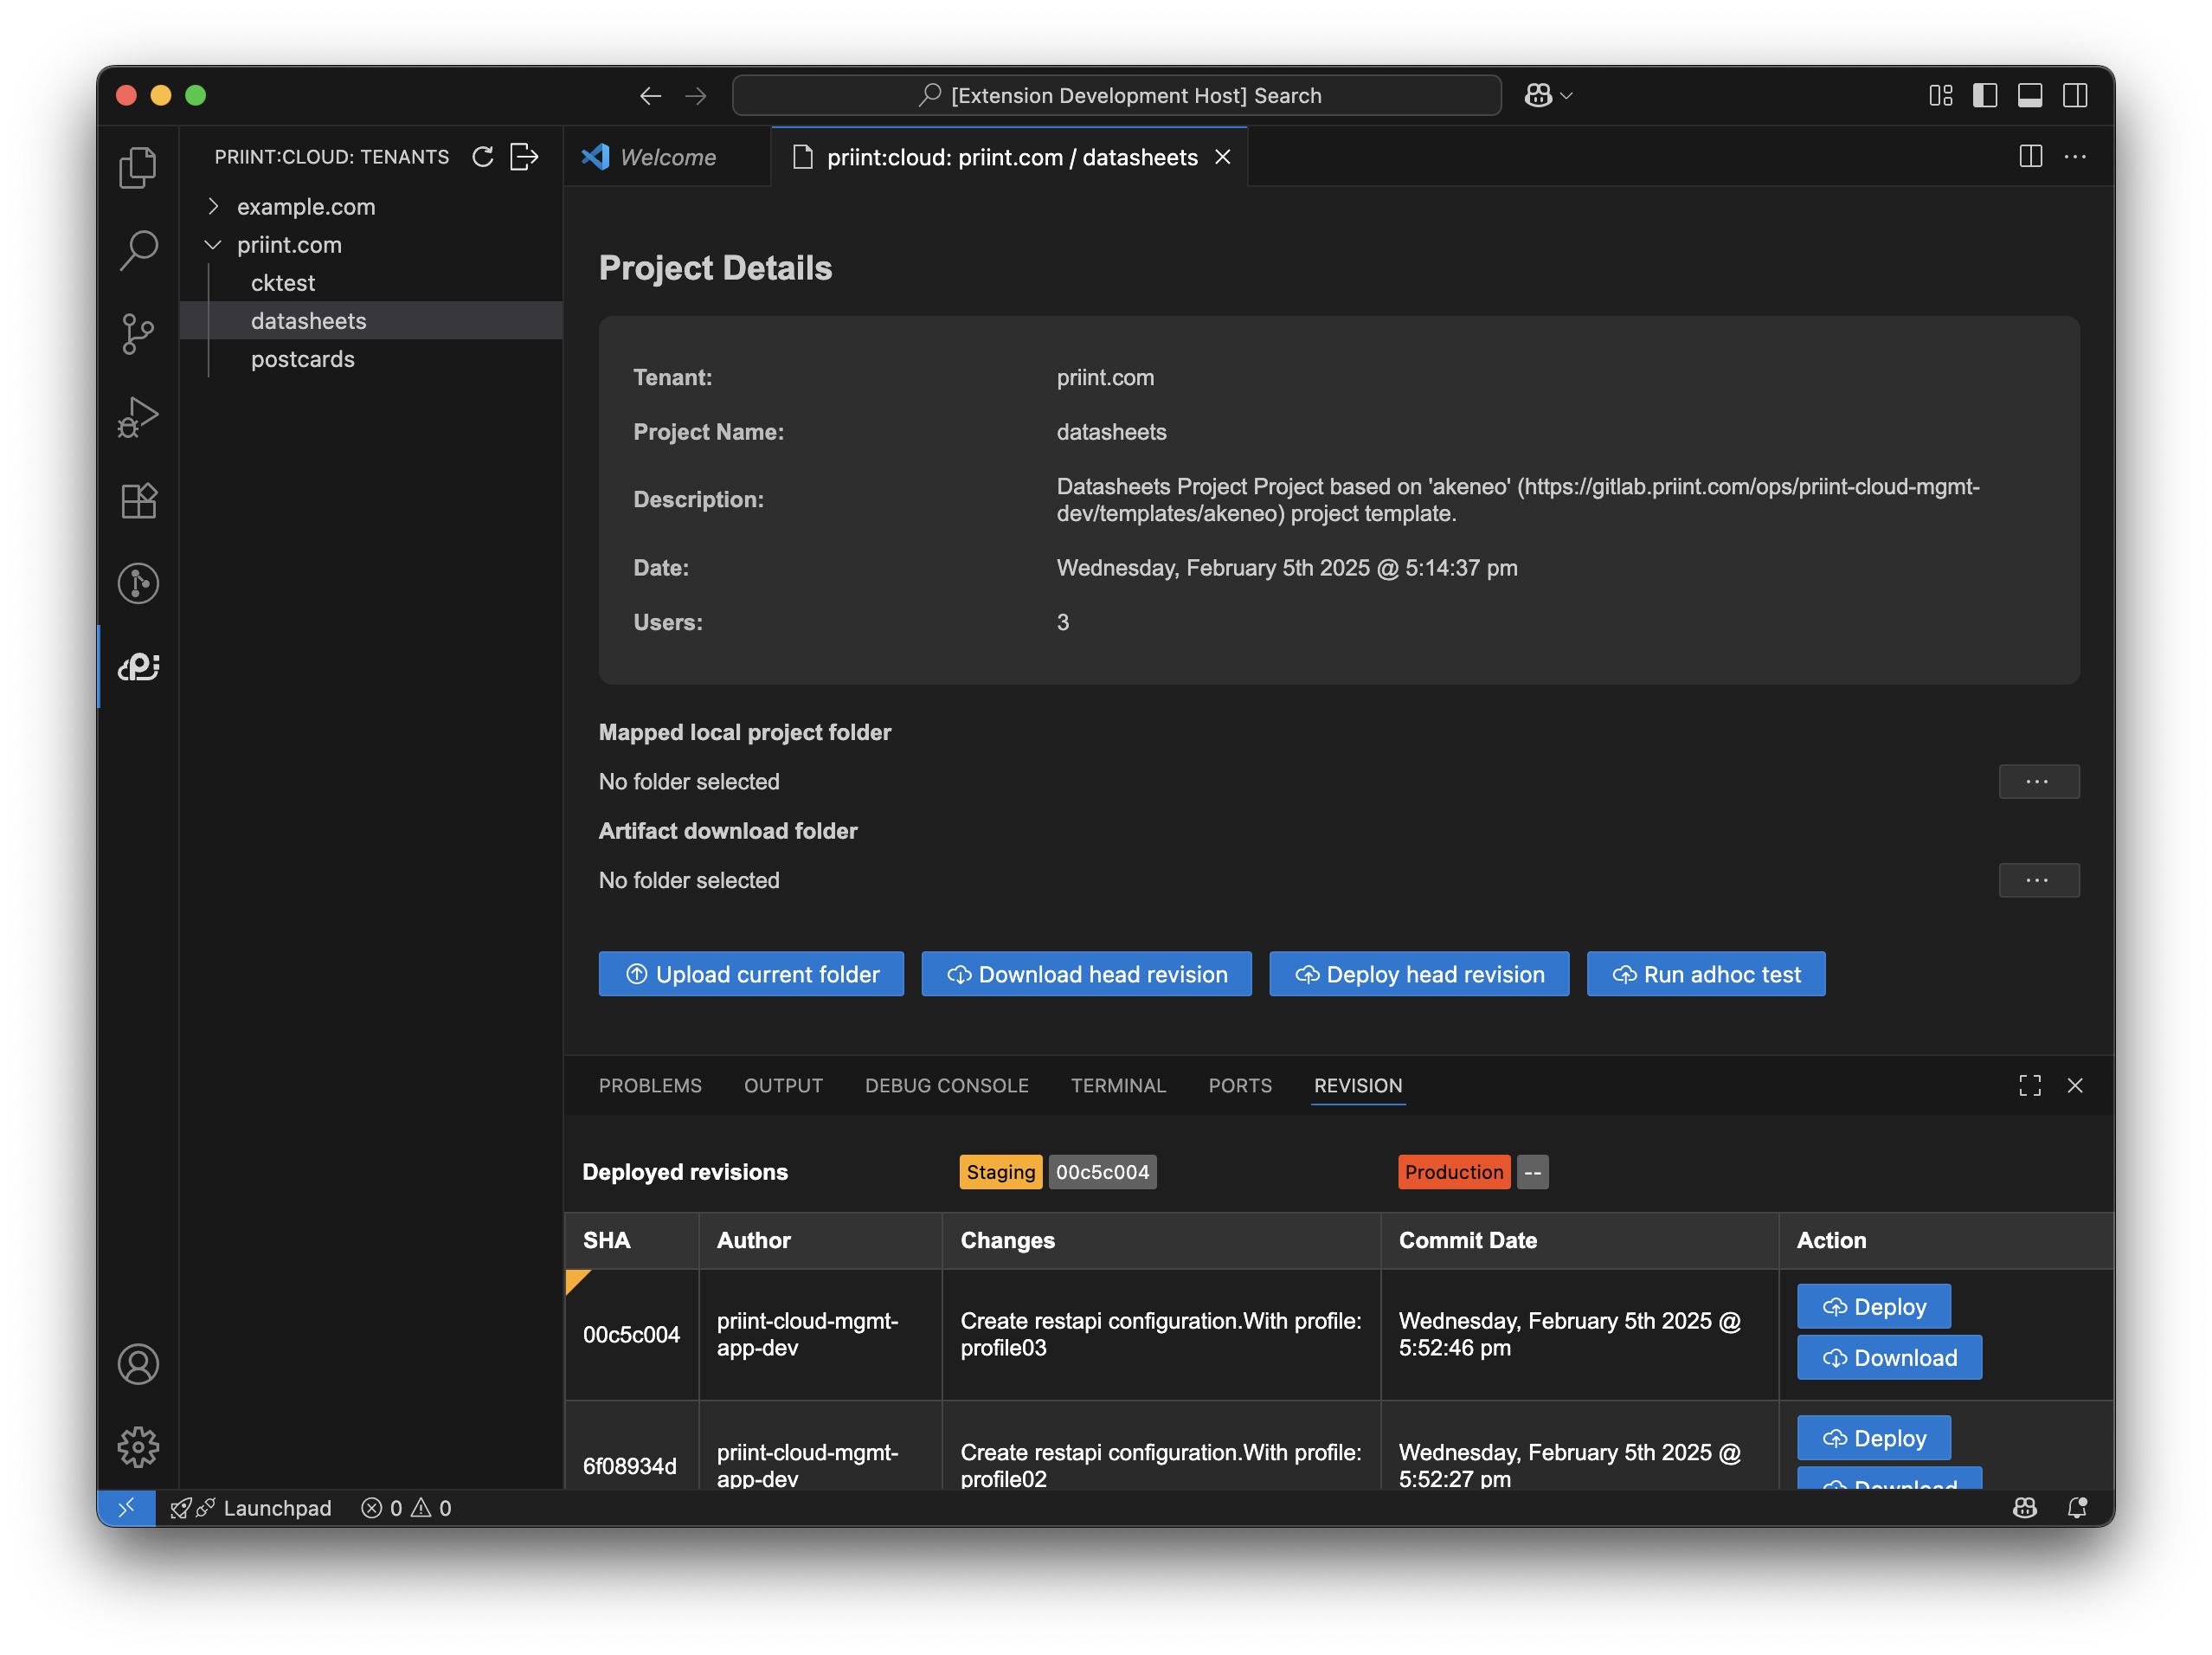The image size is (2212, 1655).
Task: Open the Run and Debug view
Action: (138, 417)
